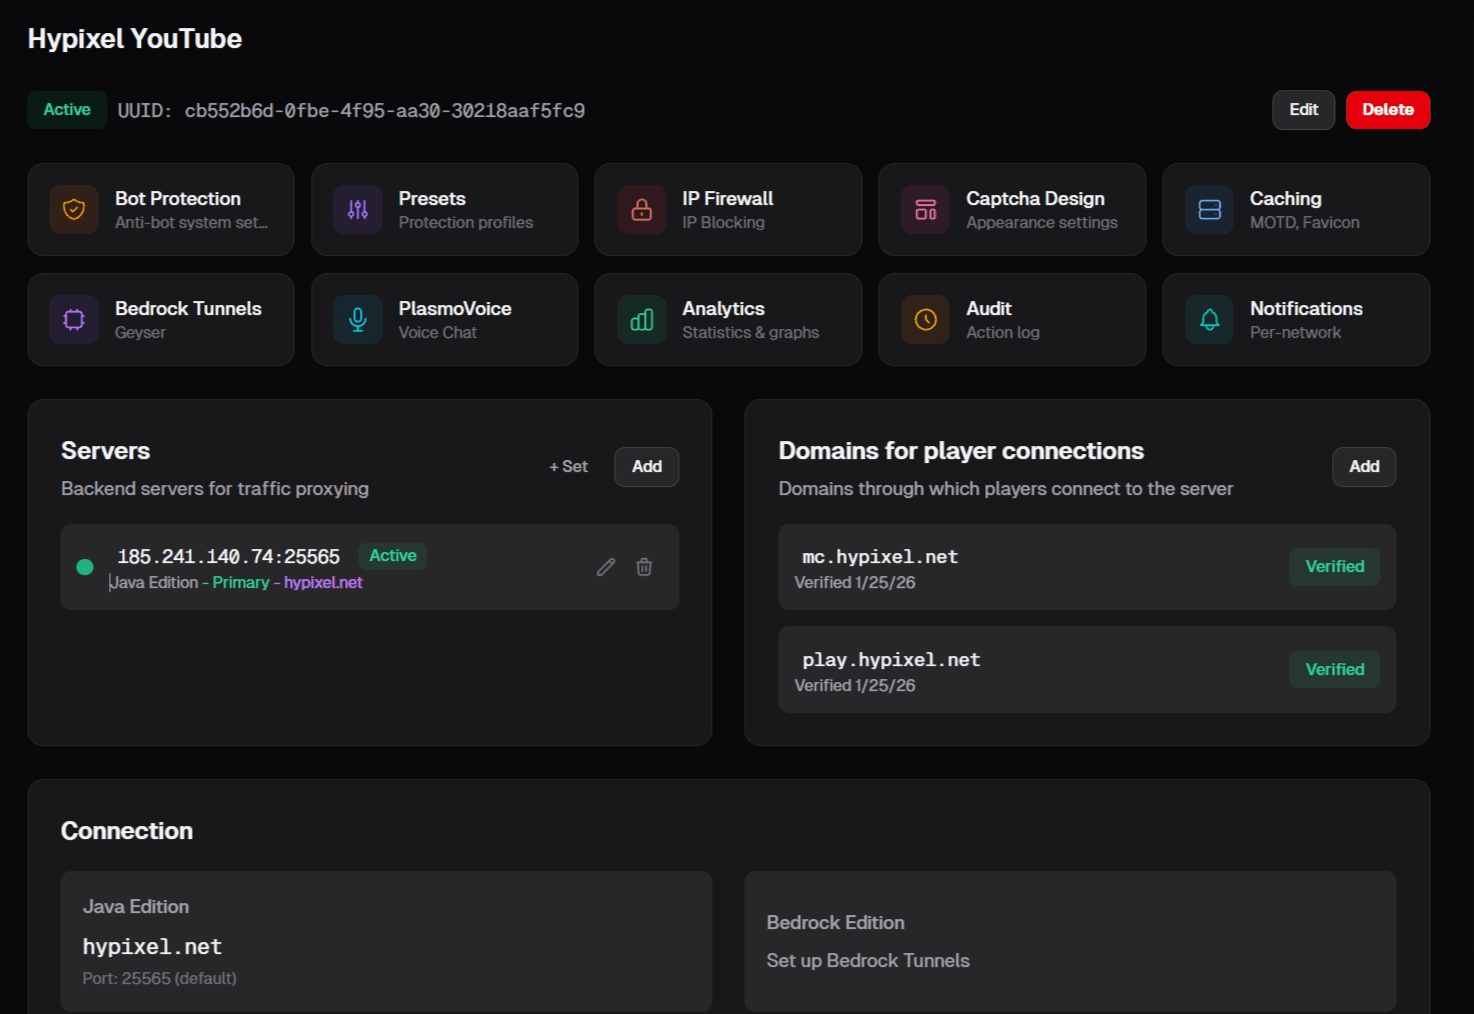Click the hypixel.net purple link
Screen dimensions: 1474x1014
pyautogui.click(x=323, y=582)
